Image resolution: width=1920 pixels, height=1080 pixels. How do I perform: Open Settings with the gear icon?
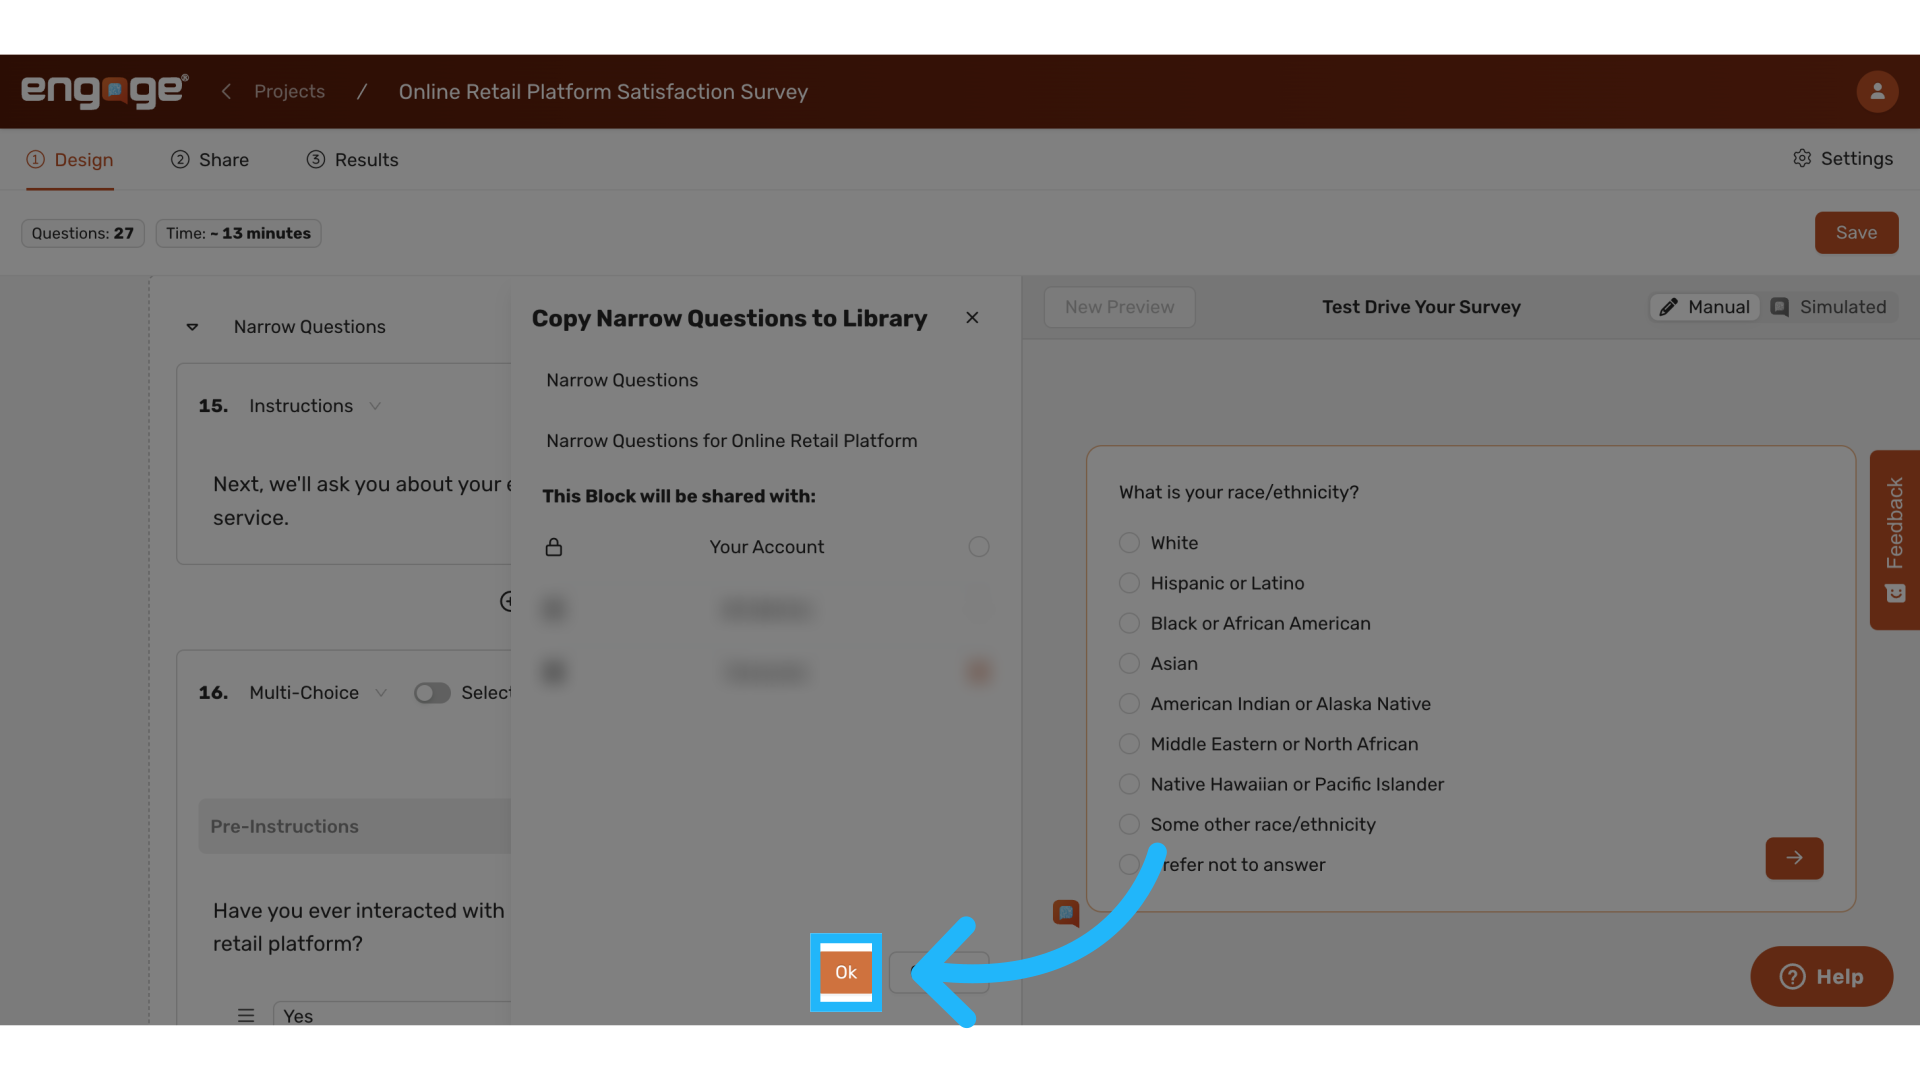click(1843, 159)
